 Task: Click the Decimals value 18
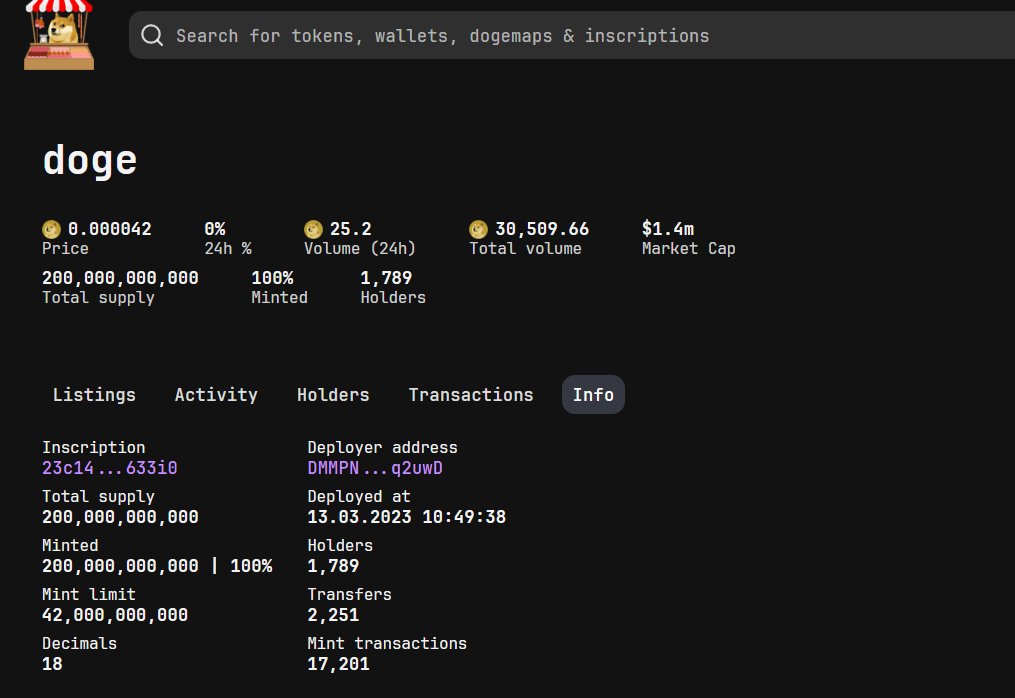point(52,664)
